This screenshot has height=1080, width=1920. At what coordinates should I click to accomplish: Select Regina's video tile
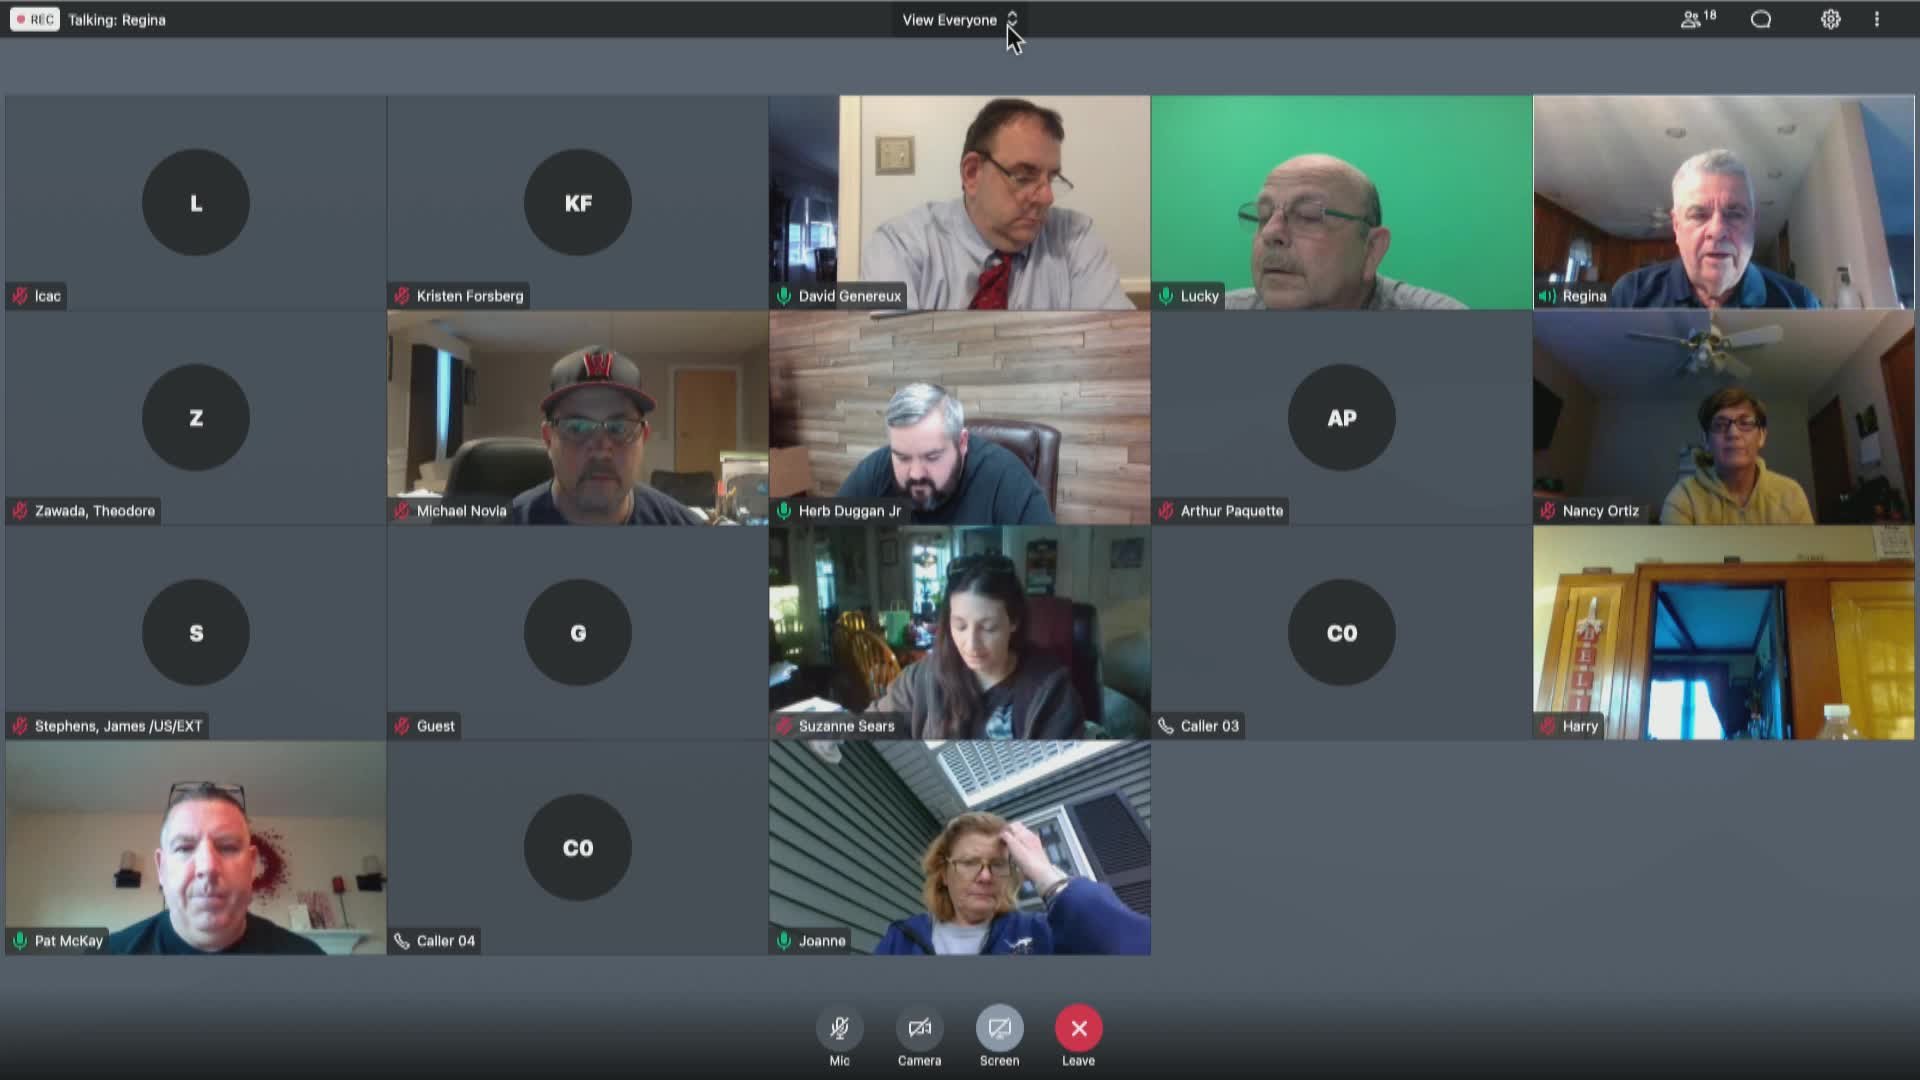coord(1724,202)
